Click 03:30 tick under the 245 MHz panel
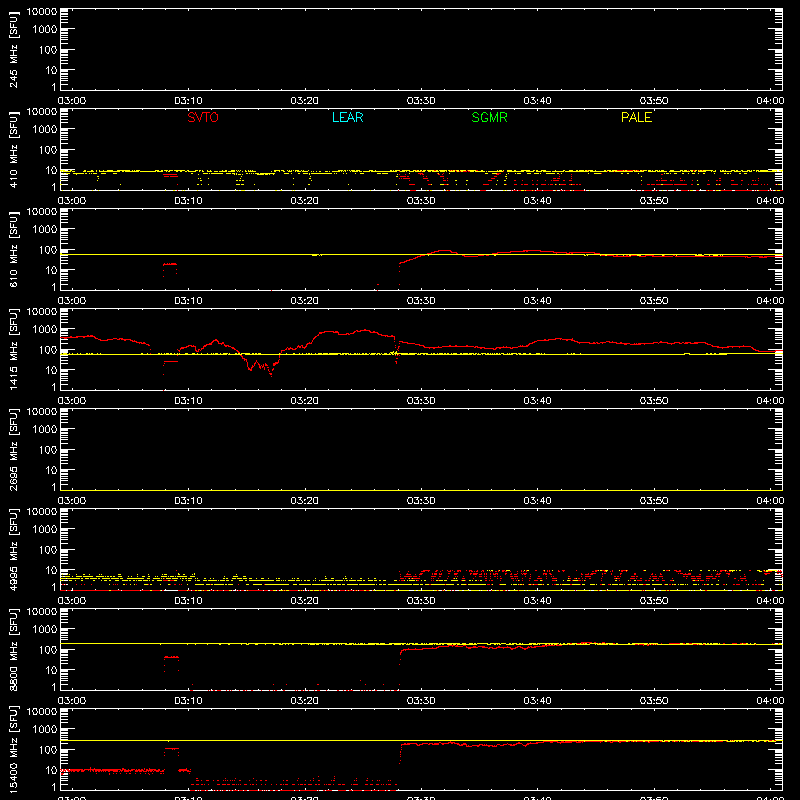This screenshot has width=800, height=800. pyautogui.click(x=421, y=101)
